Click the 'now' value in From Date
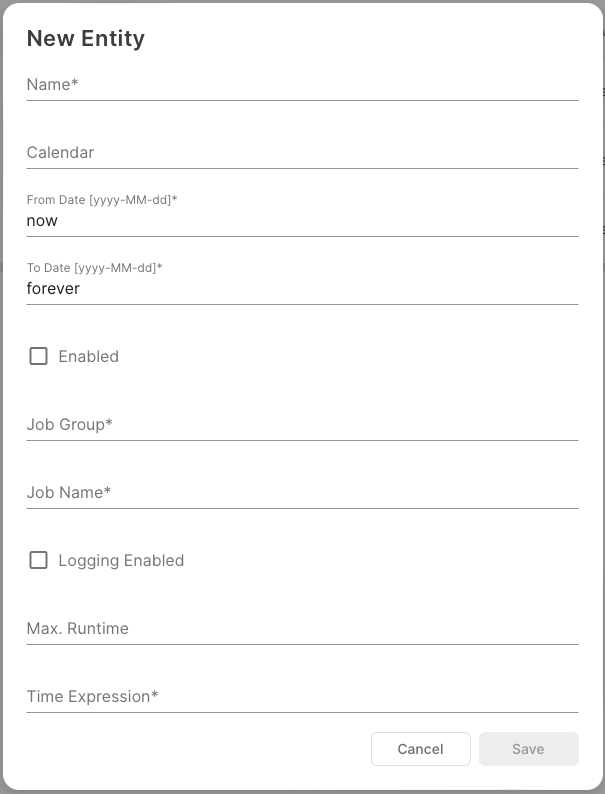The height and width of the screenshot is (794, 605). point(43,221)
